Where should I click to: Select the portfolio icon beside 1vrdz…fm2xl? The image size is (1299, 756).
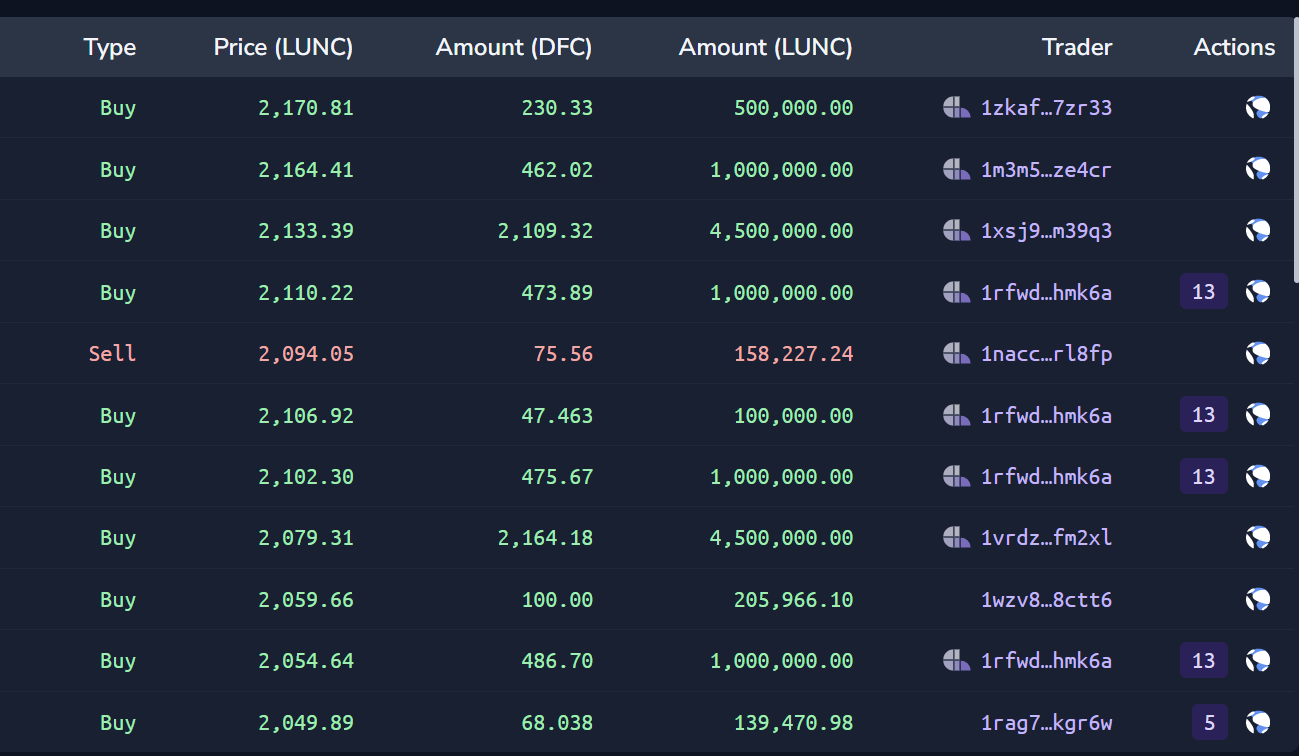click(956, 537)
